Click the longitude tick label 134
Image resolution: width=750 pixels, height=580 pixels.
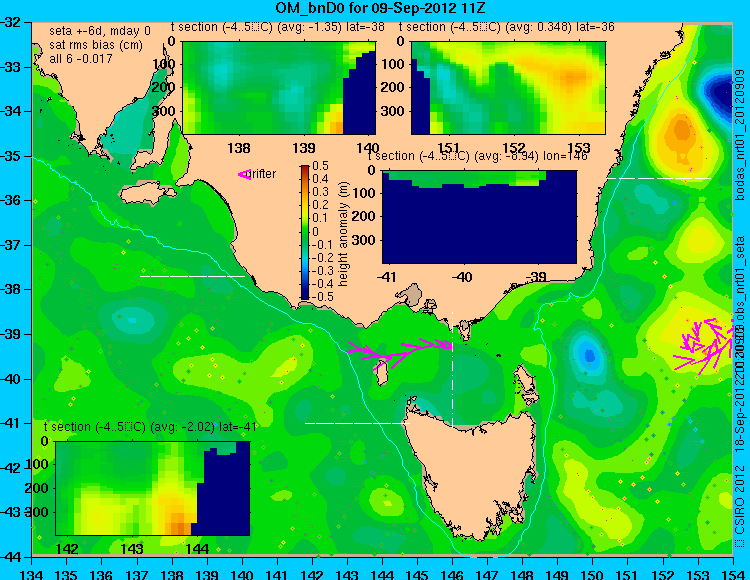tap(32, 574)
